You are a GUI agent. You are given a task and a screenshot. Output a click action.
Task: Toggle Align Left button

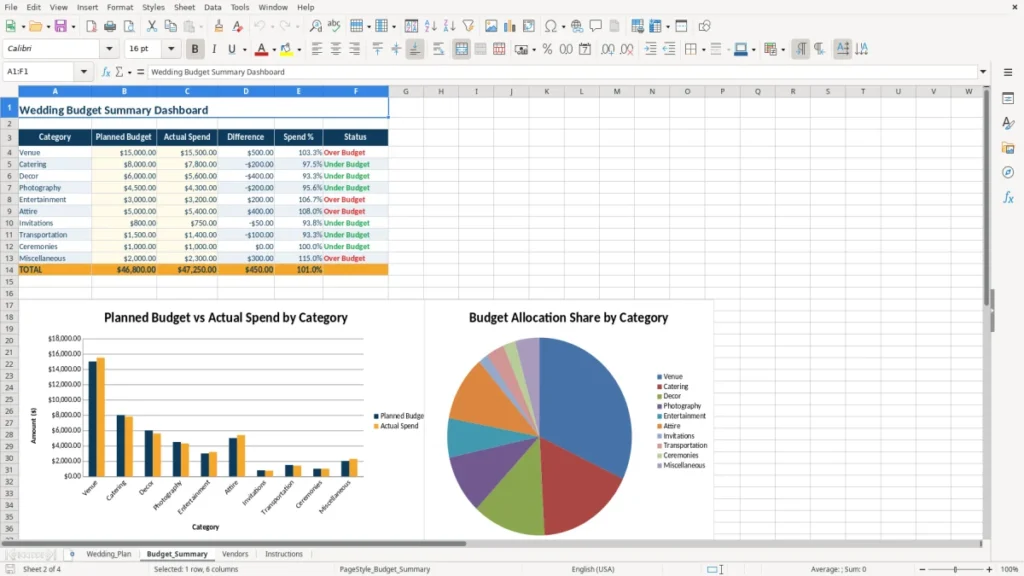point(317,49)
